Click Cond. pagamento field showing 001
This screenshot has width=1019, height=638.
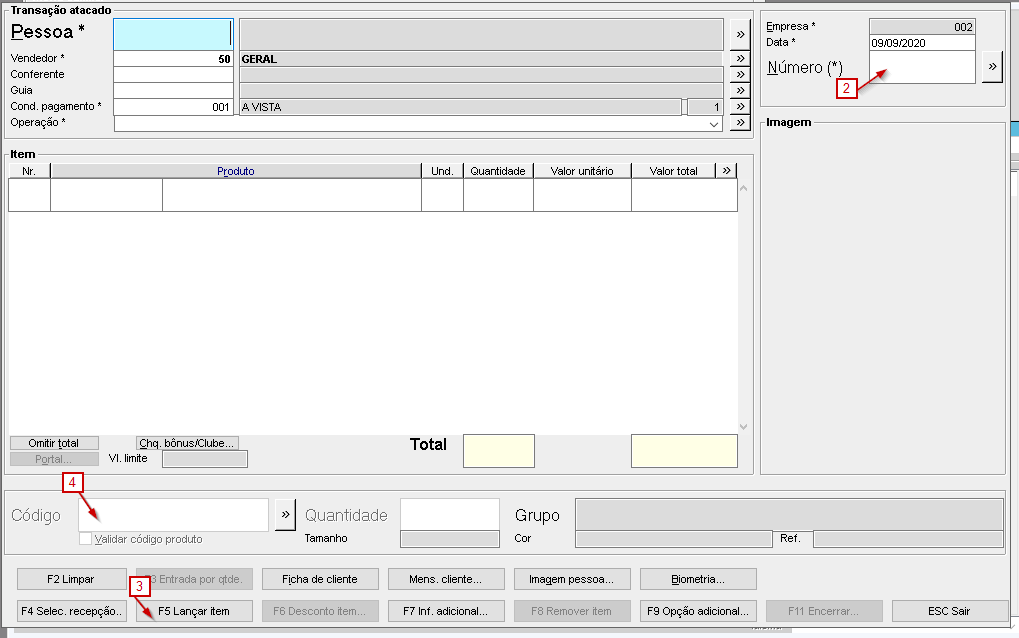tap(173, 107)
